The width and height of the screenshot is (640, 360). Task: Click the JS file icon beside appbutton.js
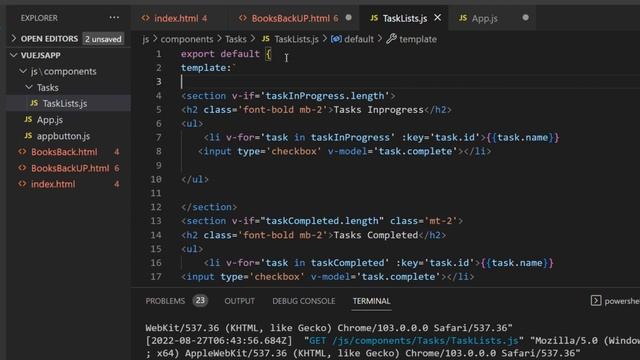pos(28,136)
